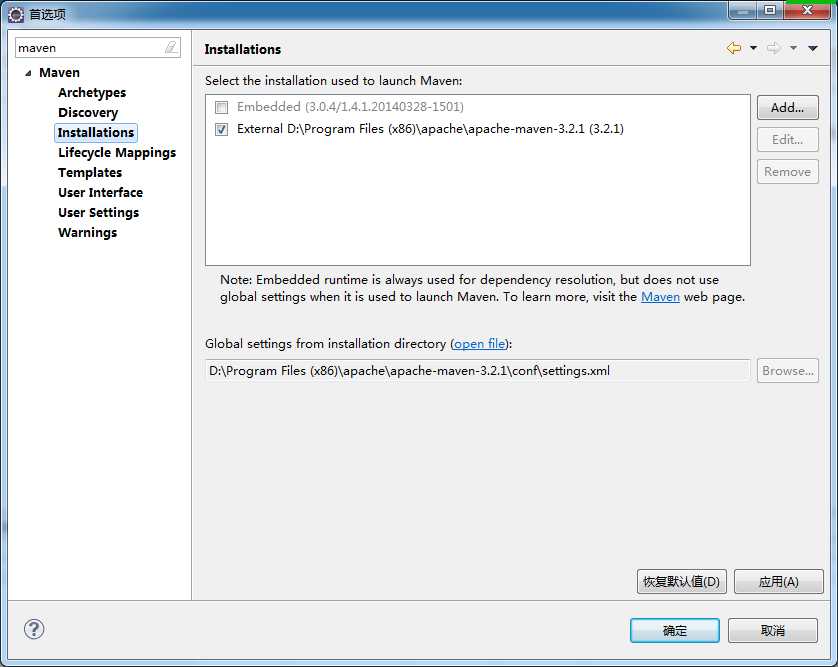Open the help question mark icon
838x667 pixels.
pyautogui.click(x=34, y=629)
